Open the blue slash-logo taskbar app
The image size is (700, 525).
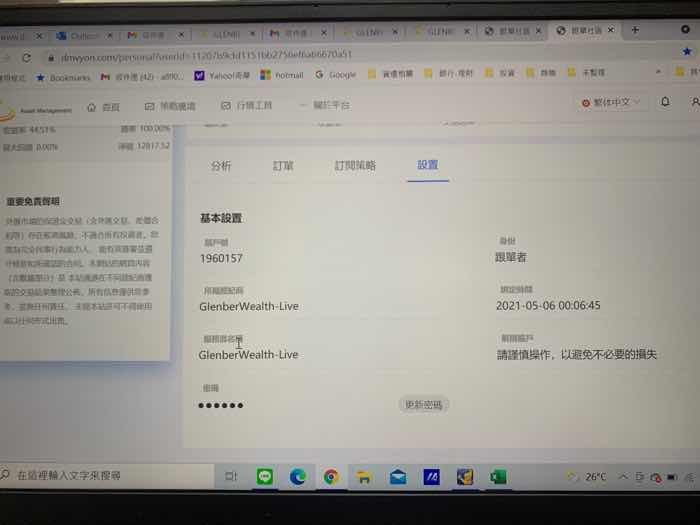click(x=431, y=477)
